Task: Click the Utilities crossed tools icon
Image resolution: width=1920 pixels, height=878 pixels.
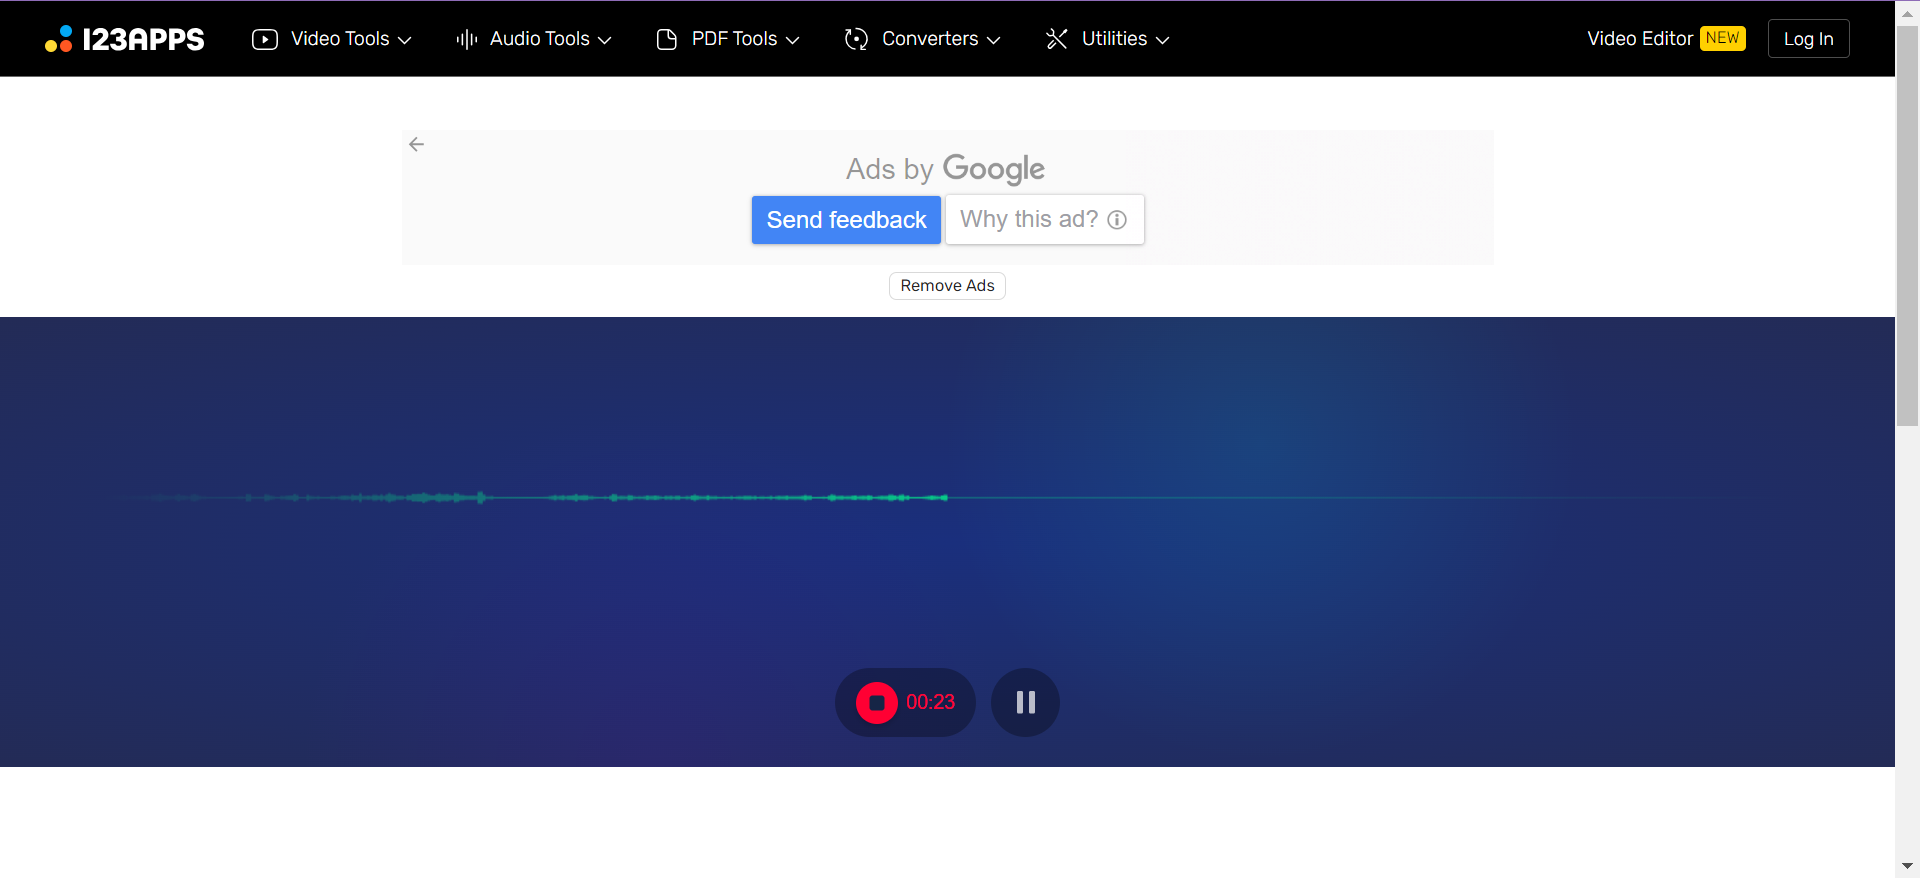Action: click(1057, 39)
